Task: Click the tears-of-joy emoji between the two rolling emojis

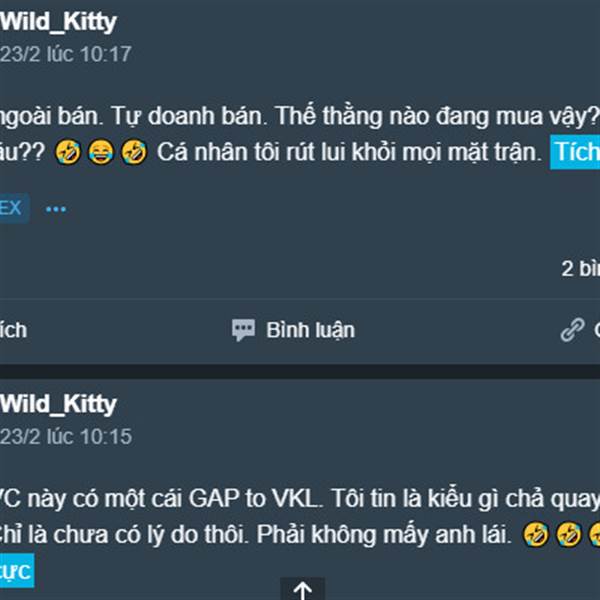Action: pyautogui.click(x=101, y=152)
